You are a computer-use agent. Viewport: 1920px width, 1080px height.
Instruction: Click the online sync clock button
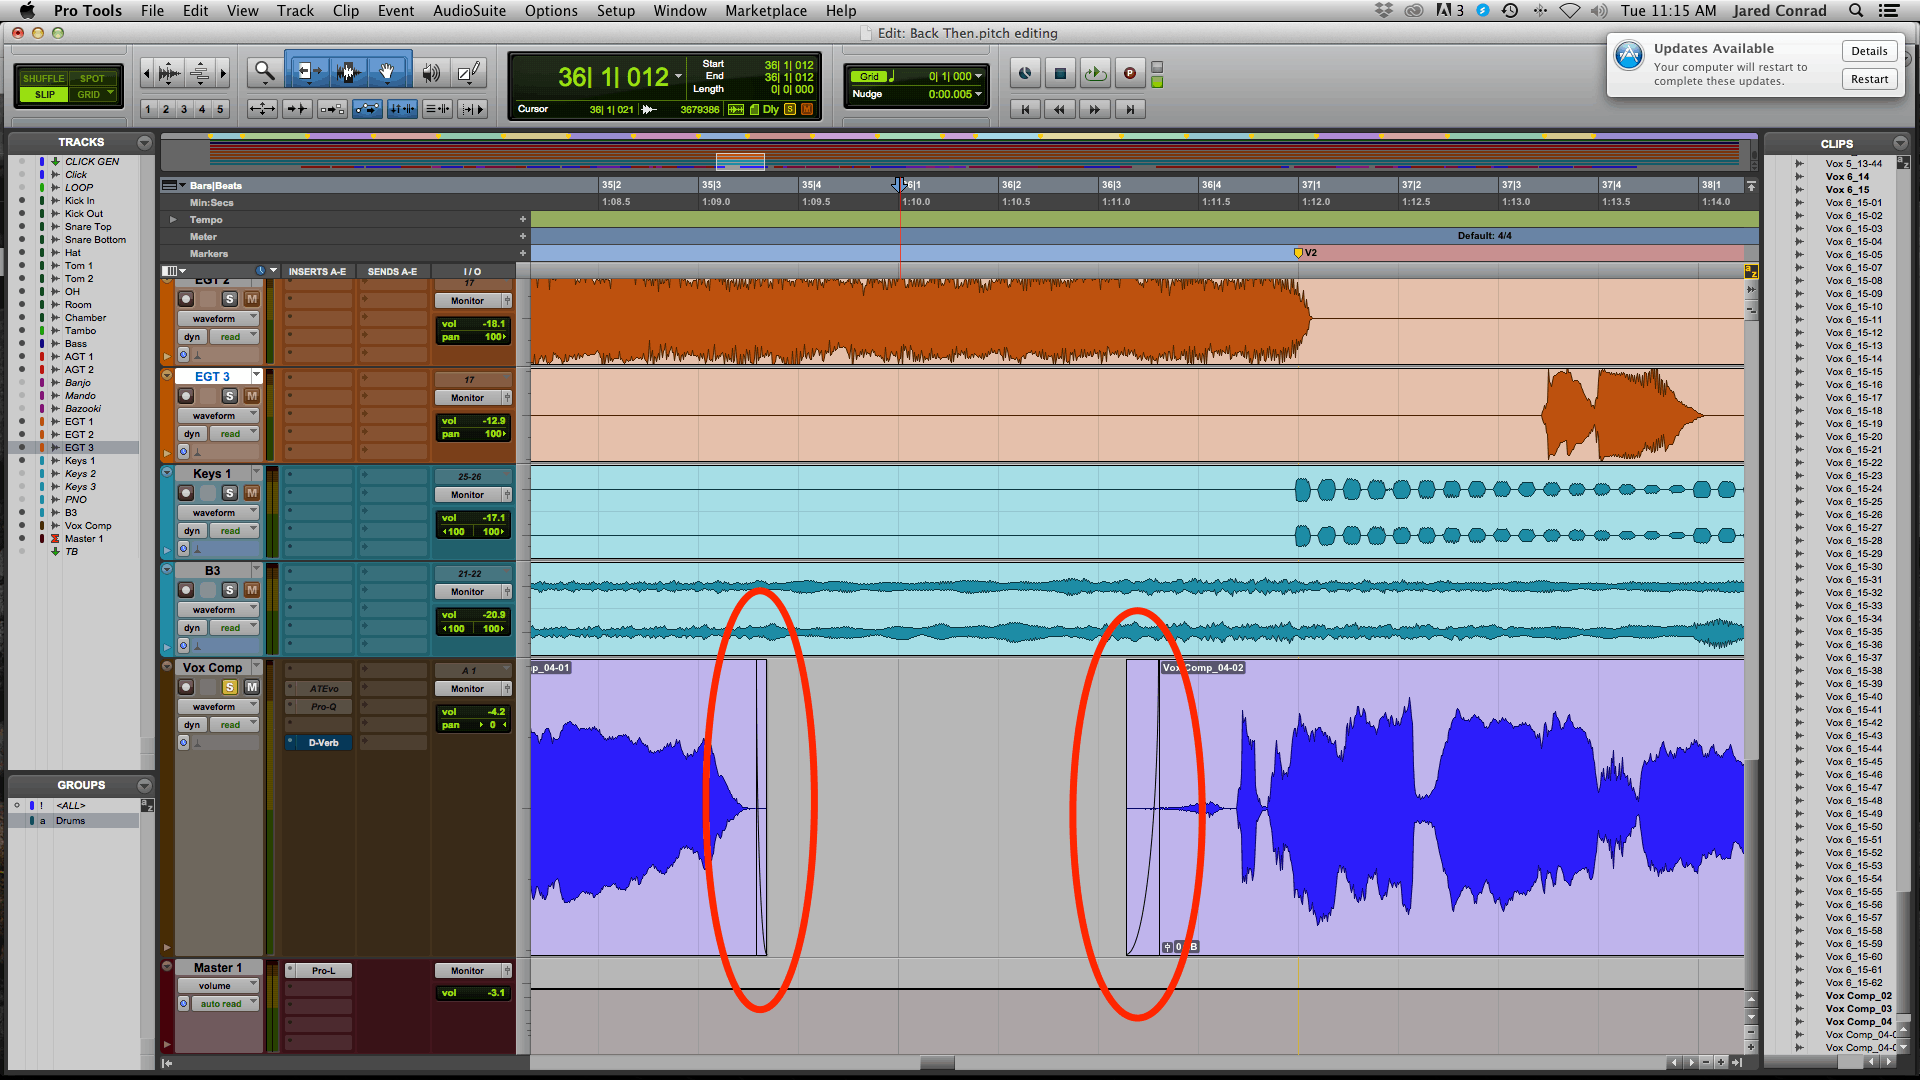coord(1025,73)
